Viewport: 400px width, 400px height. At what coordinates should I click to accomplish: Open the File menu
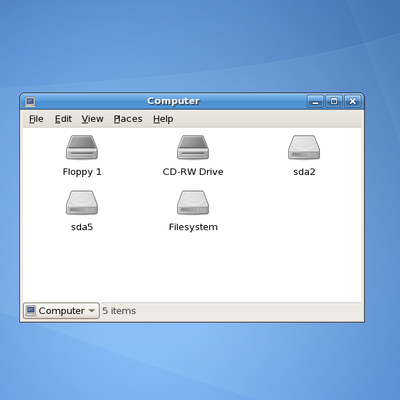(x=36, y=119)
